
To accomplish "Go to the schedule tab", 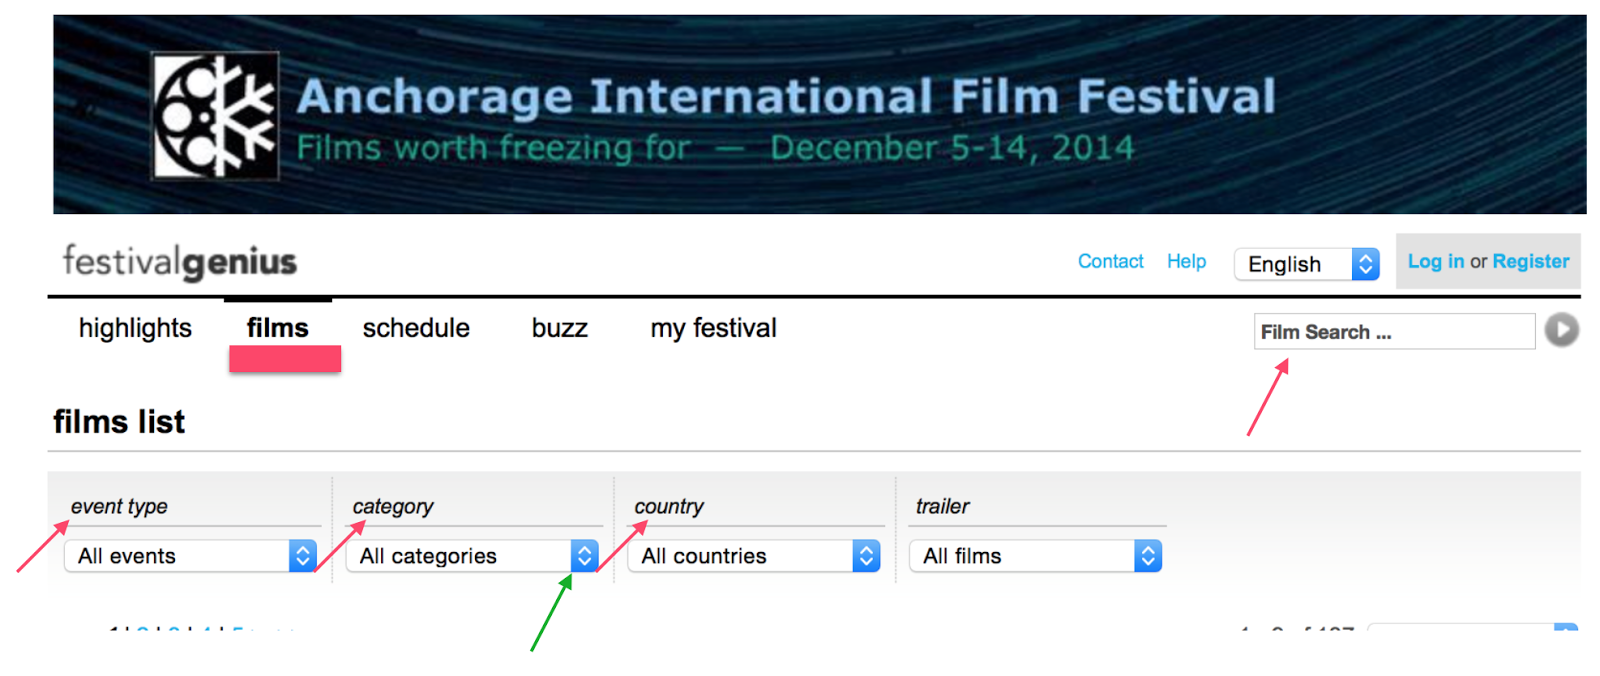I will 416,328.
